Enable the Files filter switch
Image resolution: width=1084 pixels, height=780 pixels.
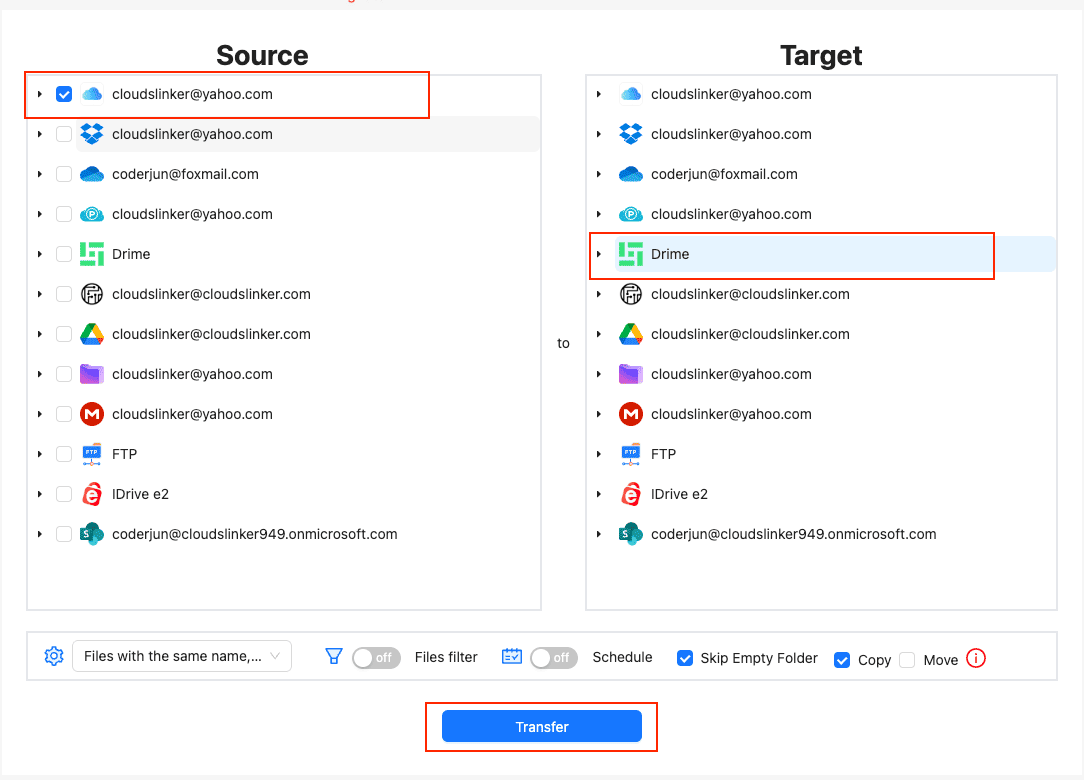pyautogui.click(x=376, y=657)
